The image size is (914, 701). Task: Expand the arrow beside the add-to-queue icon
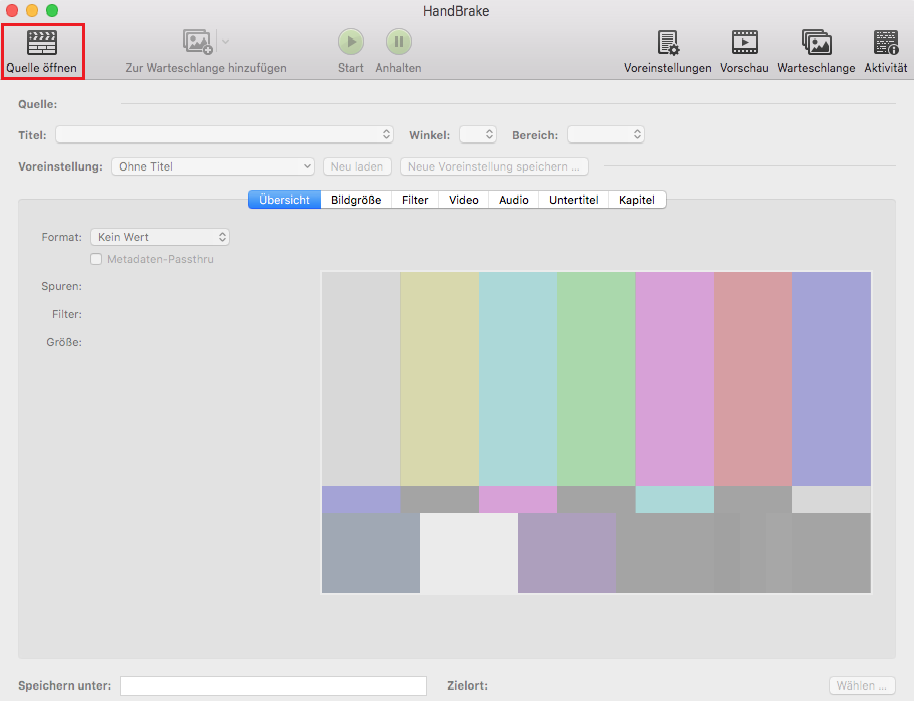225,42
